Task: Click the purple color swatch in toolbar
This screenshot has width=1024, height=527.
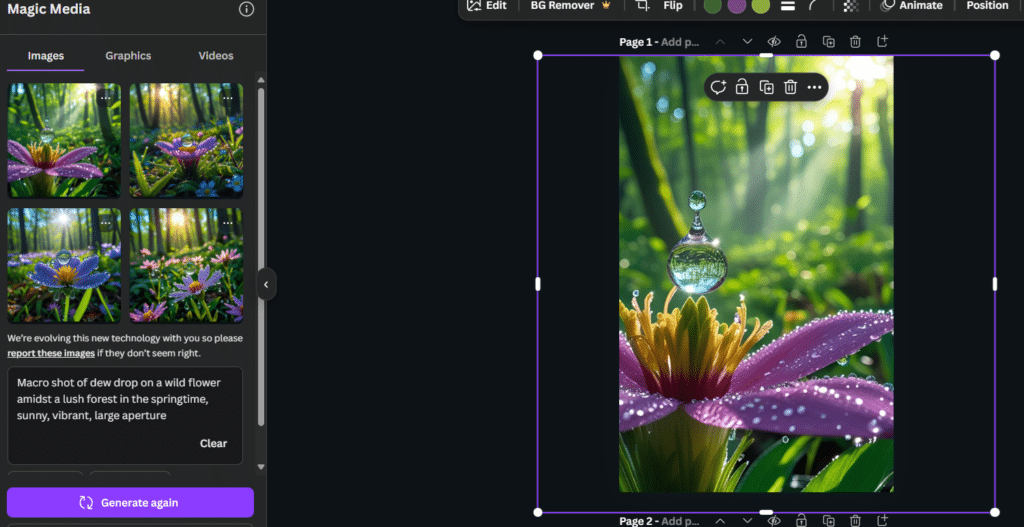Action: 736,6
